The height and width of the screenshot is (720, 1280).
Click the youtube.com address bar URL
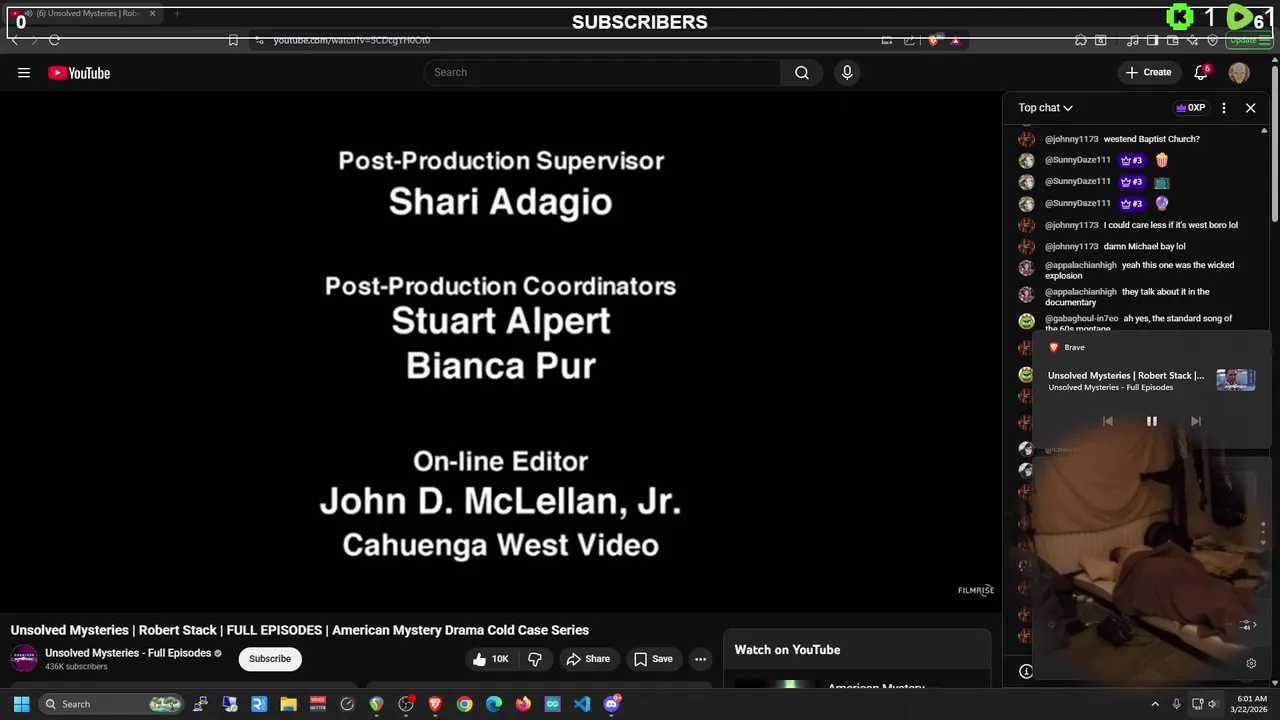[x=352, y=40]
